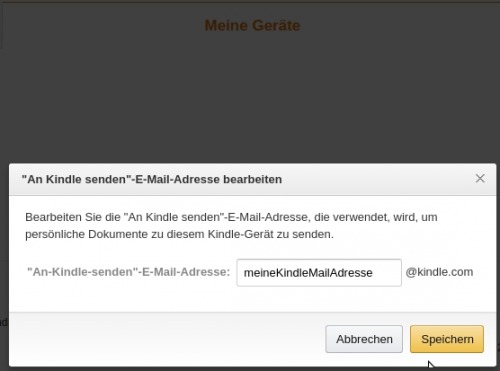The height and width of the screenshot is (371, 500).
Task: Click the "An-Kindle-senden"-E-Mail-Adresse label
Action: pos(129,272)
